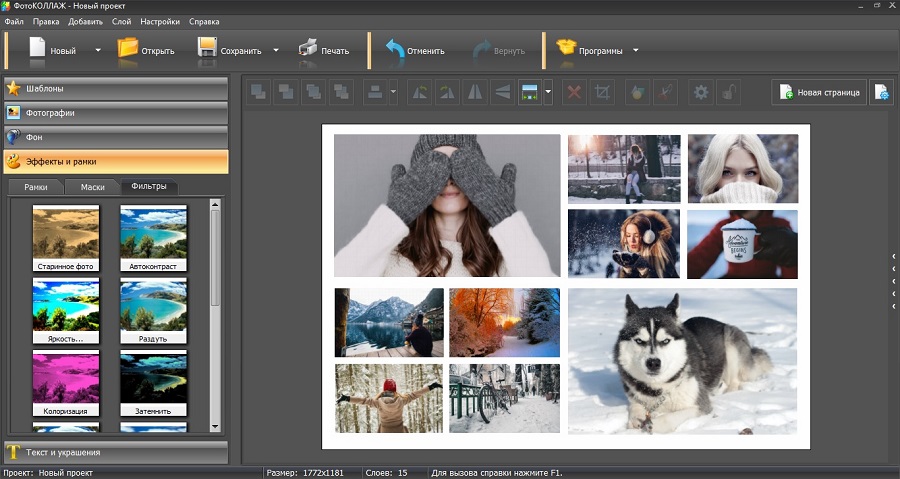Screen dimensions: 900x479
Task: Open the Программы dropdown arrow
Action: [x=635, y=50]
